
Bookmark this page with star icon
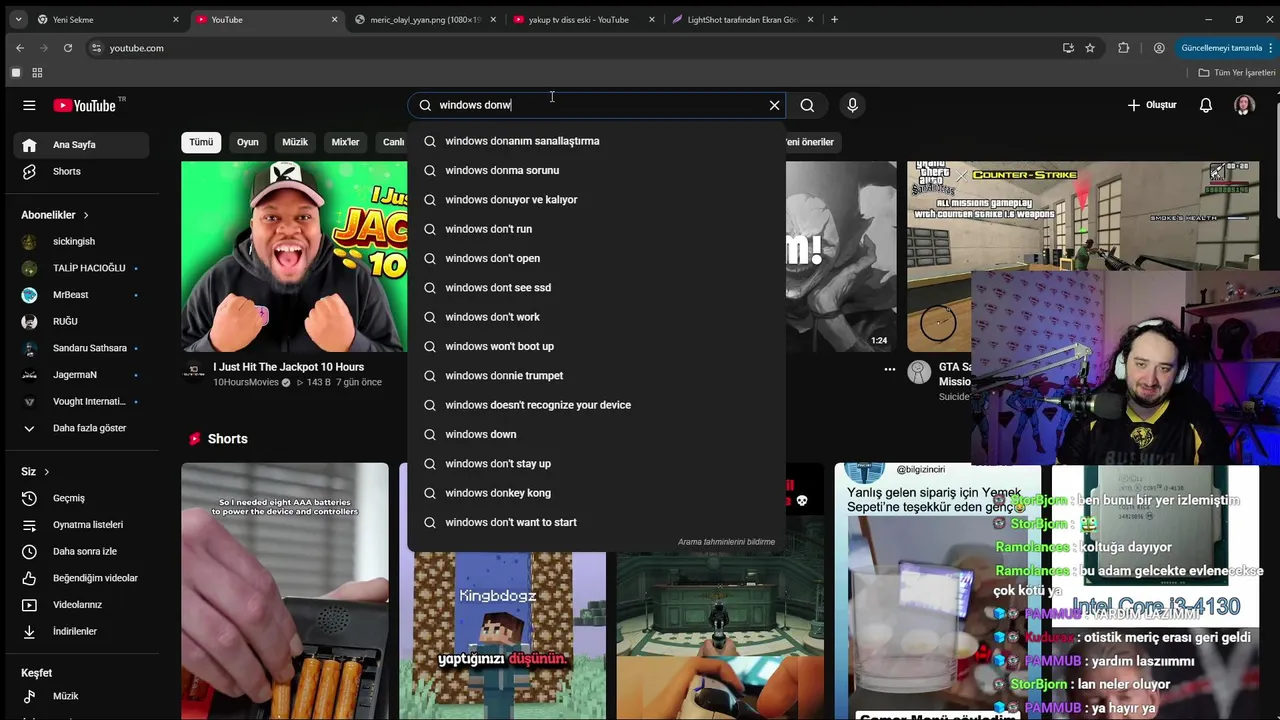1090,48
